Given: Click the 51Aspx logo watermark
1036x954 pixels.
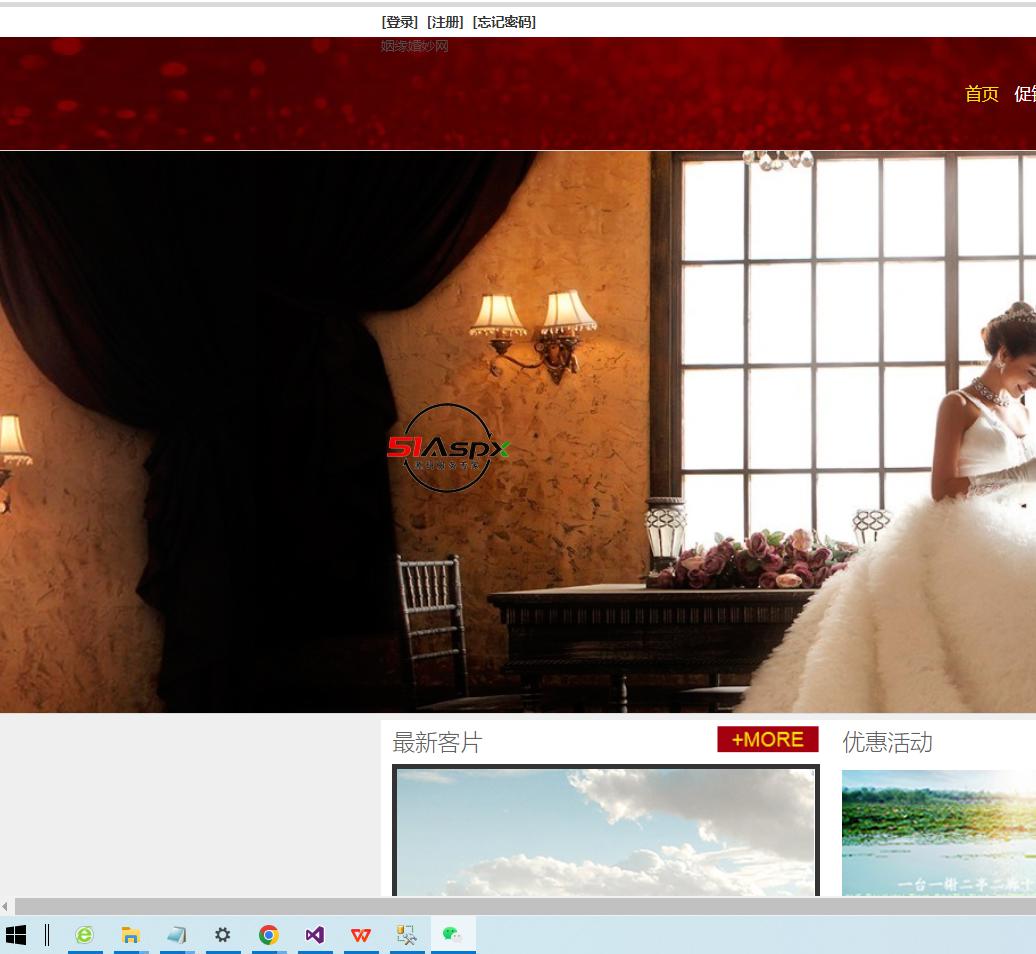Looking at the screenshot, I should point(448,448).
